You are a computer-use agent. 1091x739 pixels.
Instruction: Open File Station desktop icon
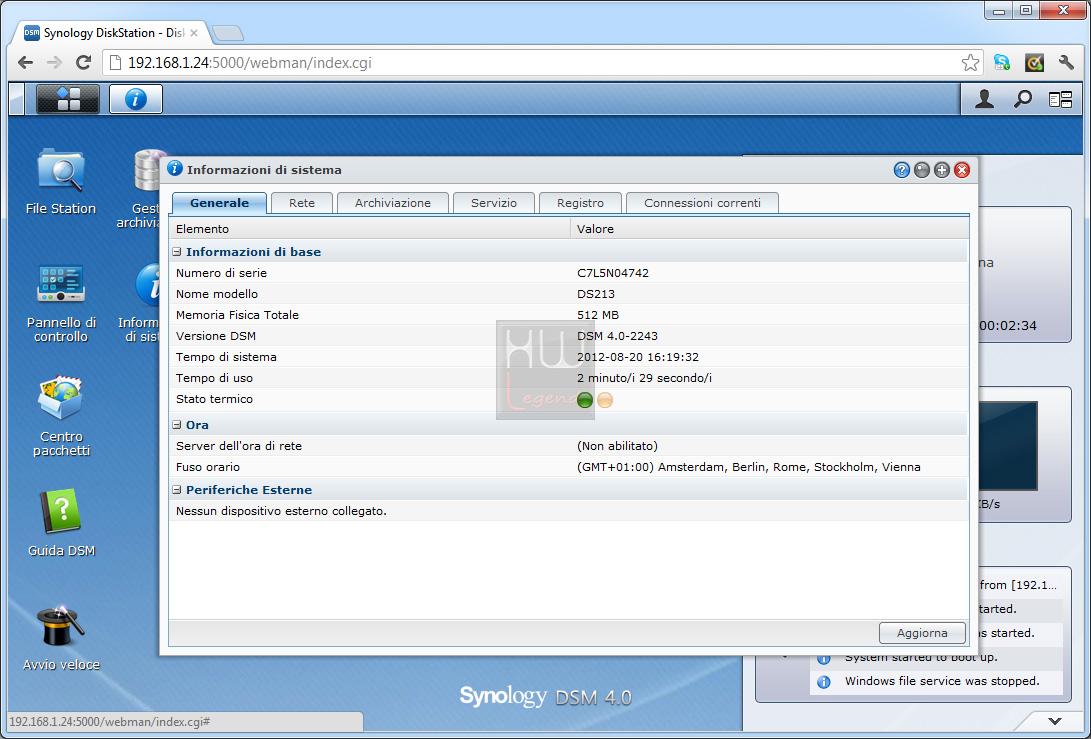(61, 181)
